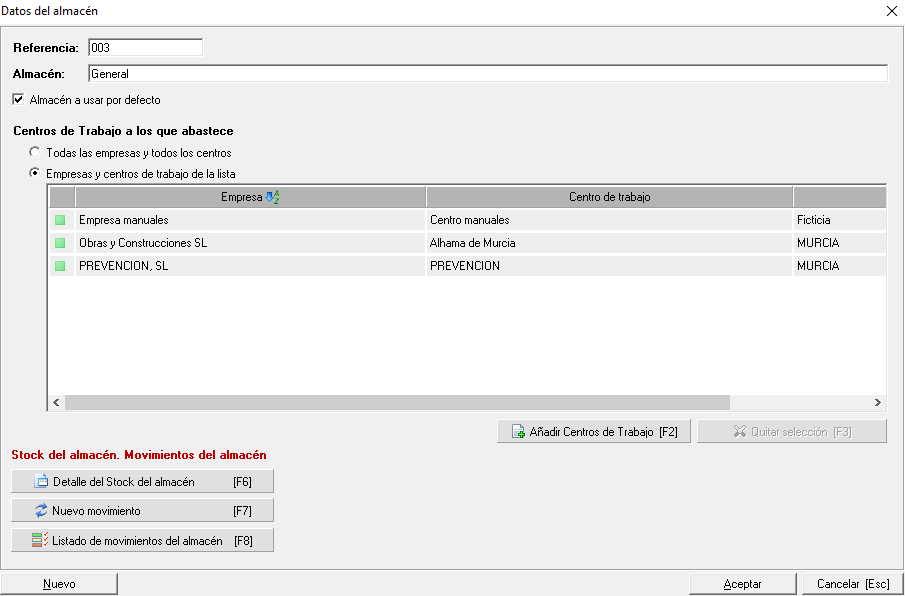
Task: Toggle Almacén a usar por defecto checkbox
Action: click(18, 100)
